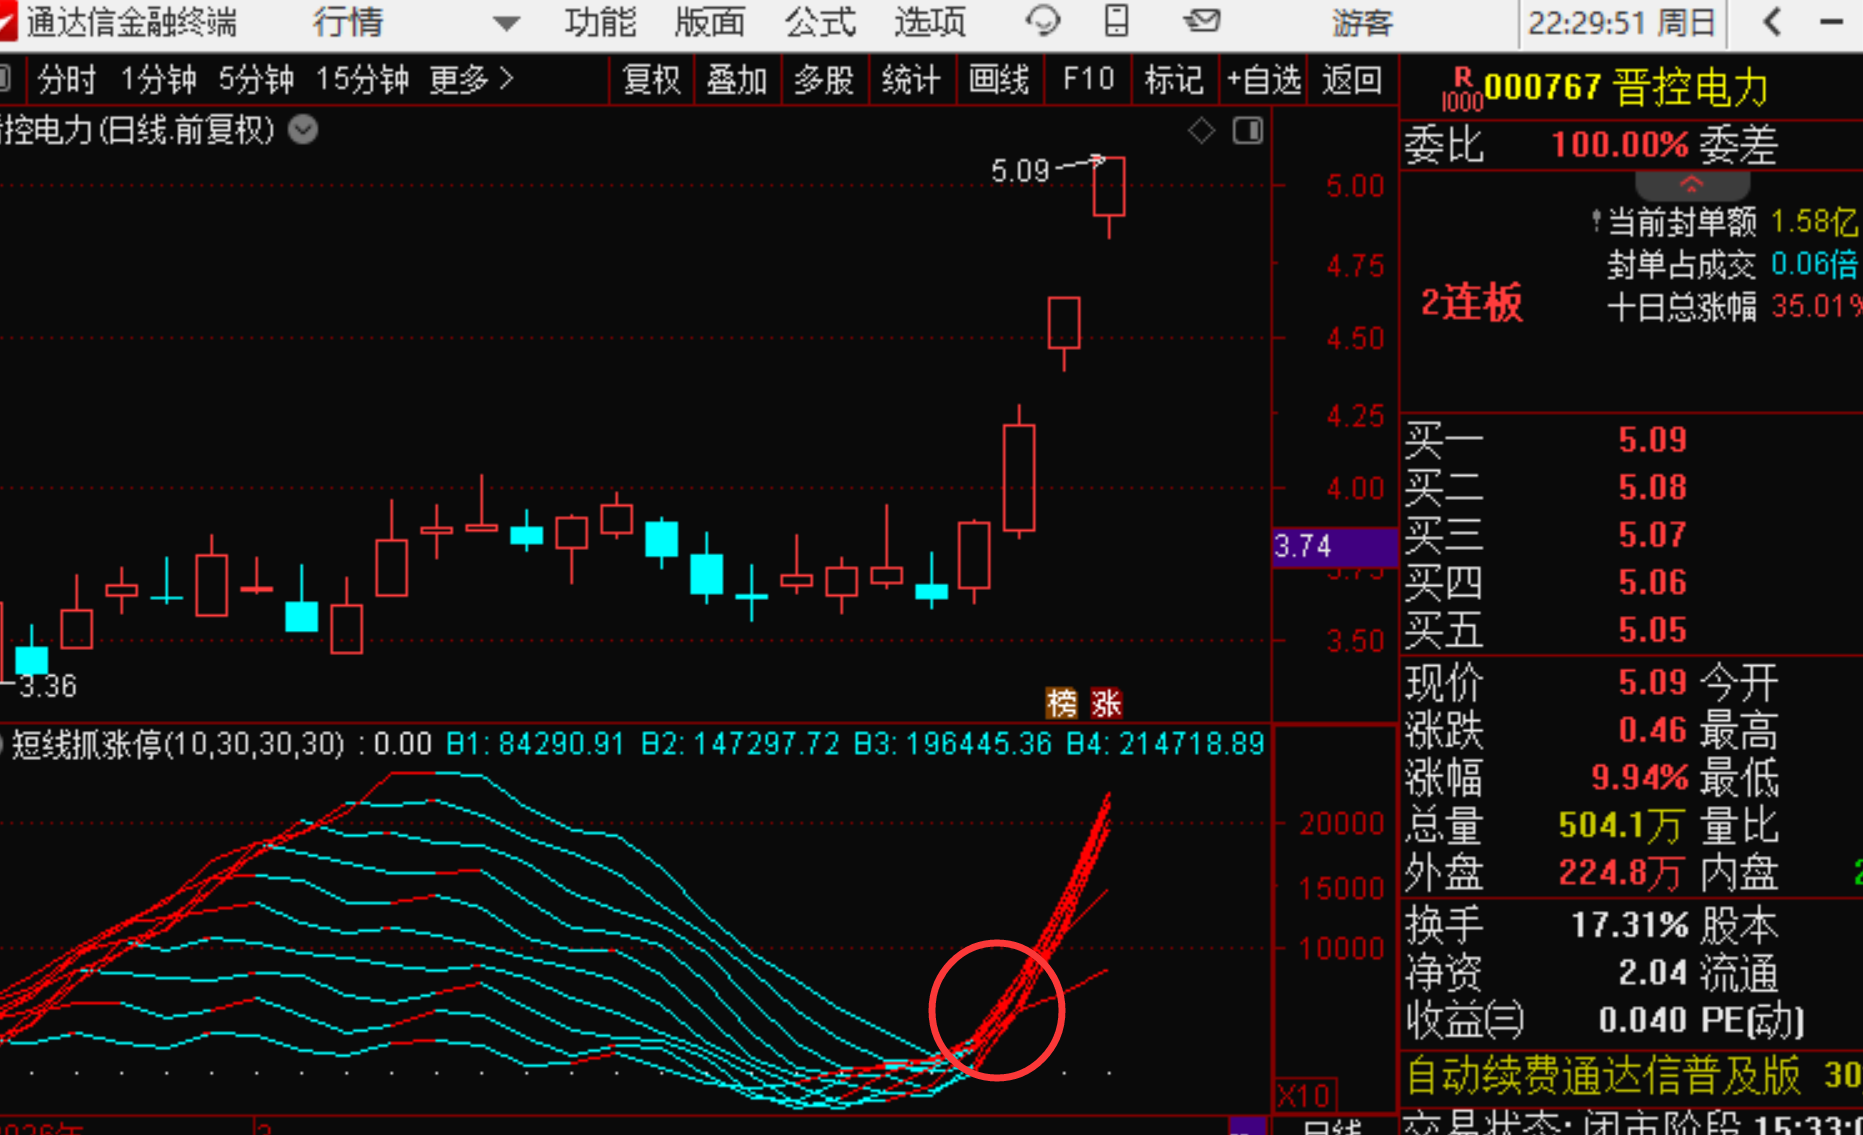The width and height of the screenshot is (1863, 1135).
Task: Click the headset customer service icon
Action: pyautogui.click(x=1042, y=21)
